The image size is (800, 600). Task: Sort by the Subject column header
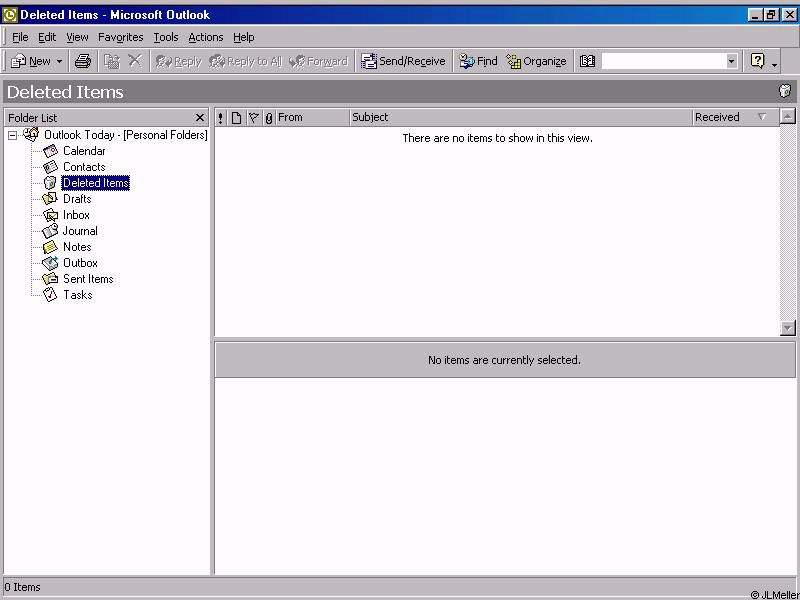[521, 118]
